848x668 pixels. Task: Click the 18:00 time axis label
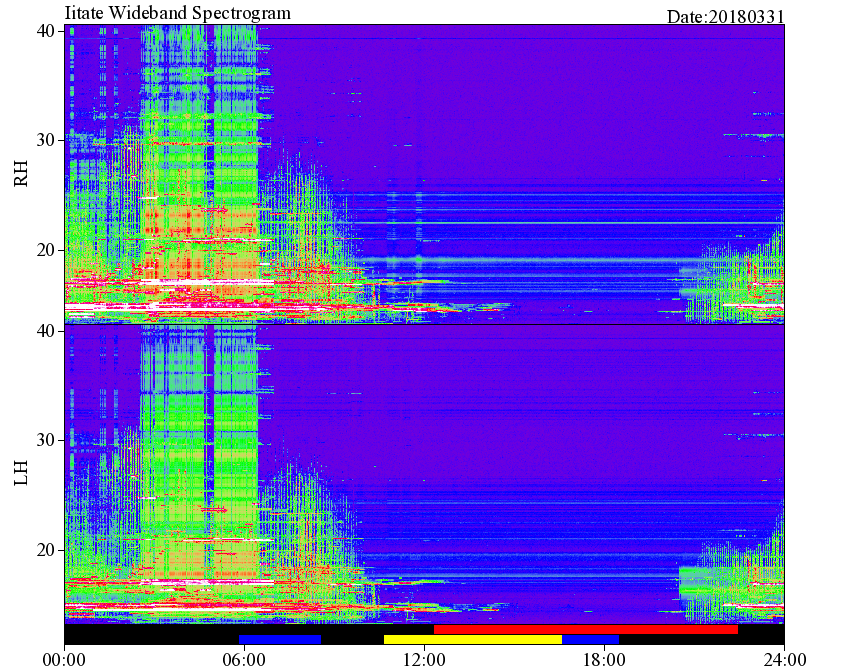click(605, 660)
